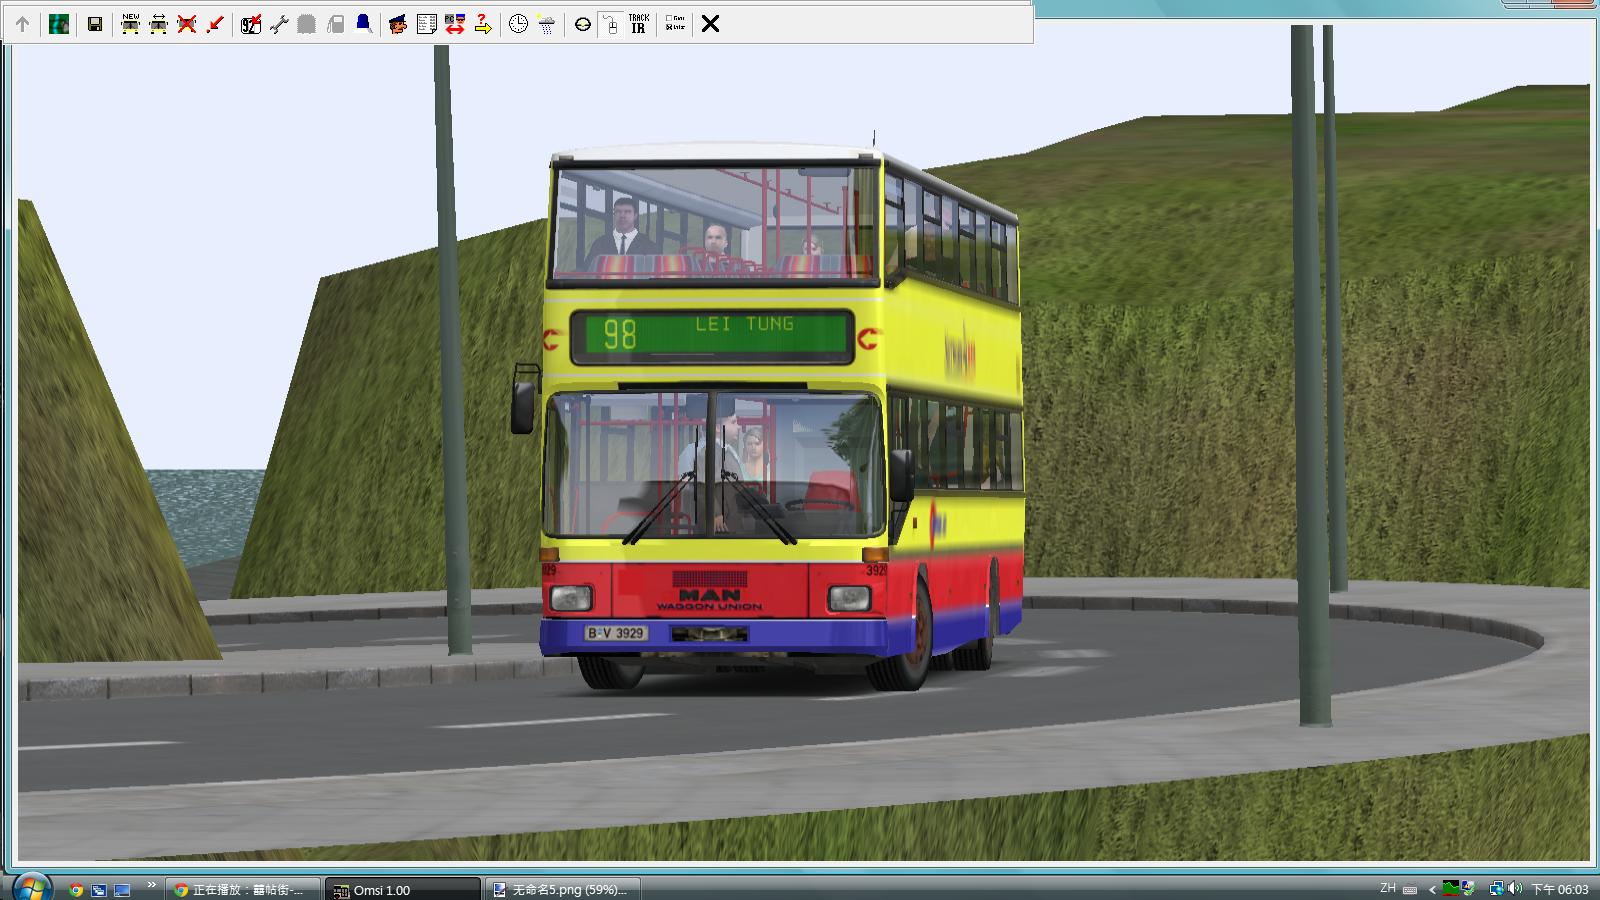Switch to the Omsi 1.00 taskbar button
The height and width of the screenshot is (900, 1600).
pos(403,889)
